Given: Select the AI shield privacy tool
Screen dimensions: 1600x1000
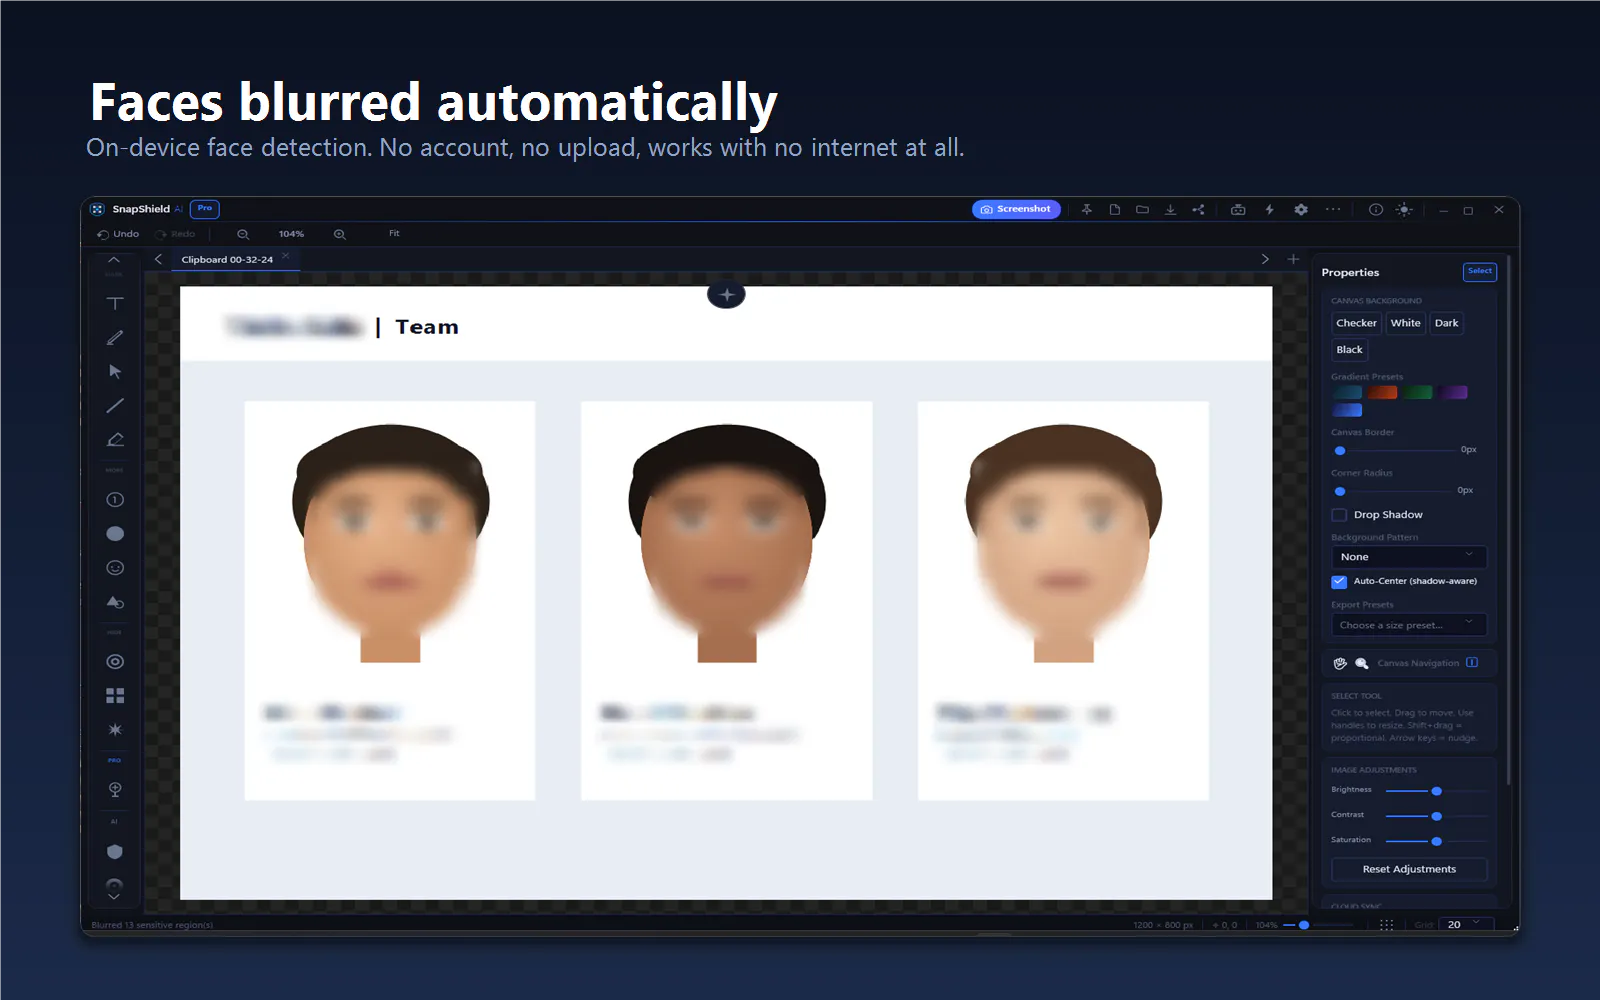Looking at the screenshot, I should [x=115, y=851].
